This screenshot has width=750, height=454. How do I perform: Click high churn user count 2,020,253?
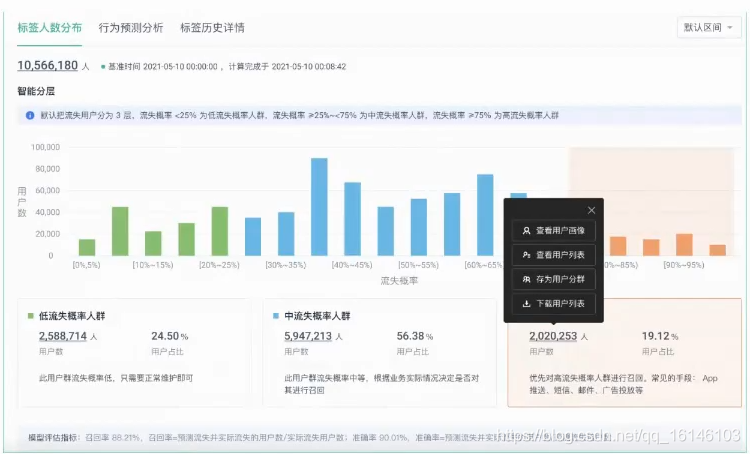click(553, 336)
